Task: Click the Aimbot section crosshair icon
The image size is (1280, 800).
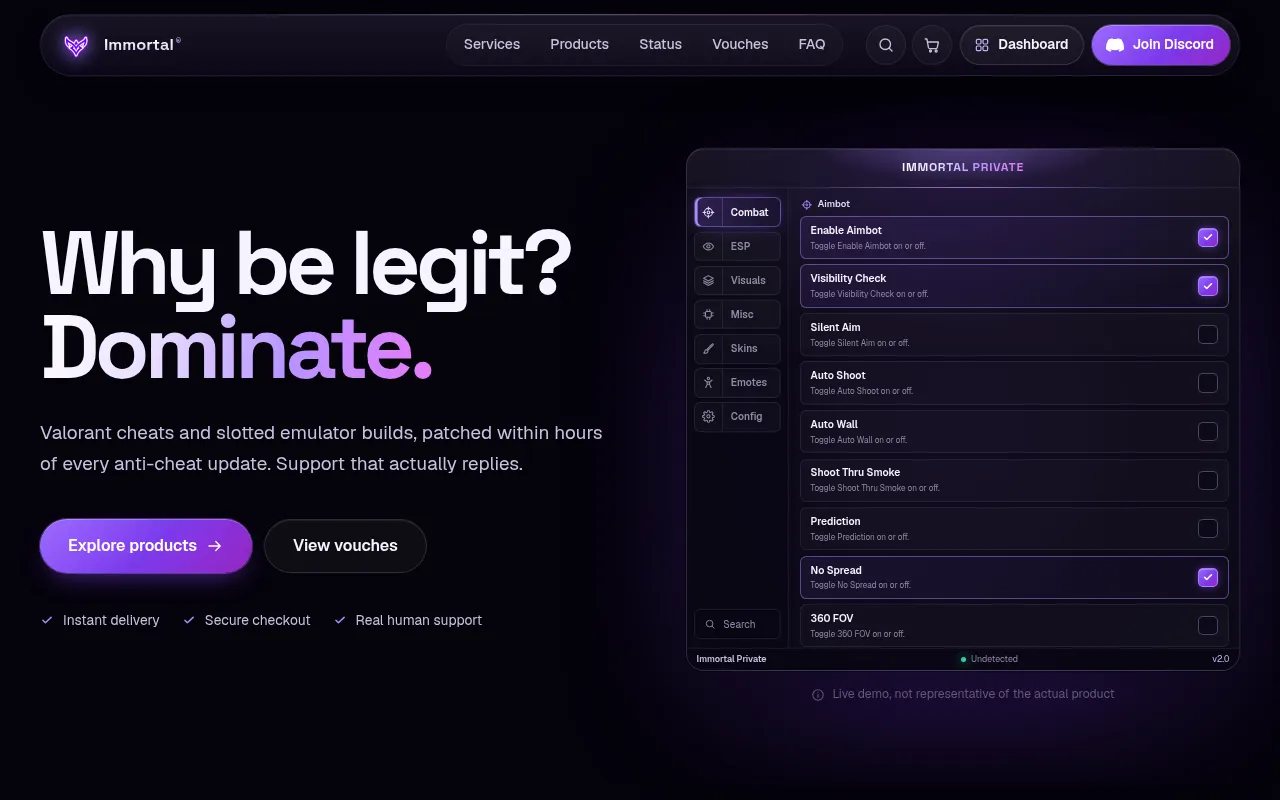Action: pos(807,204)
